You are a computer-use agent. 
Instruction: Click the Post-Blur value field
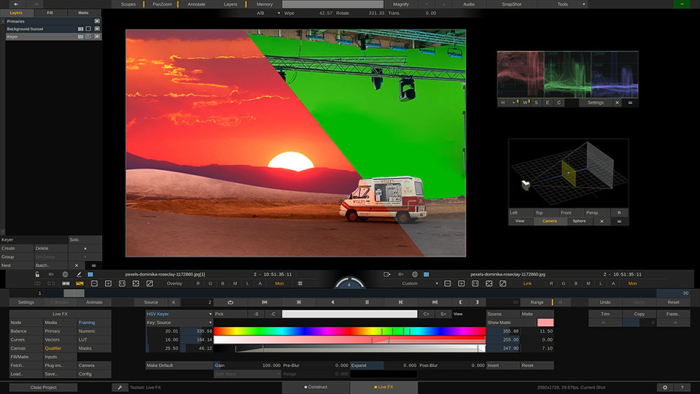point(451,365)
